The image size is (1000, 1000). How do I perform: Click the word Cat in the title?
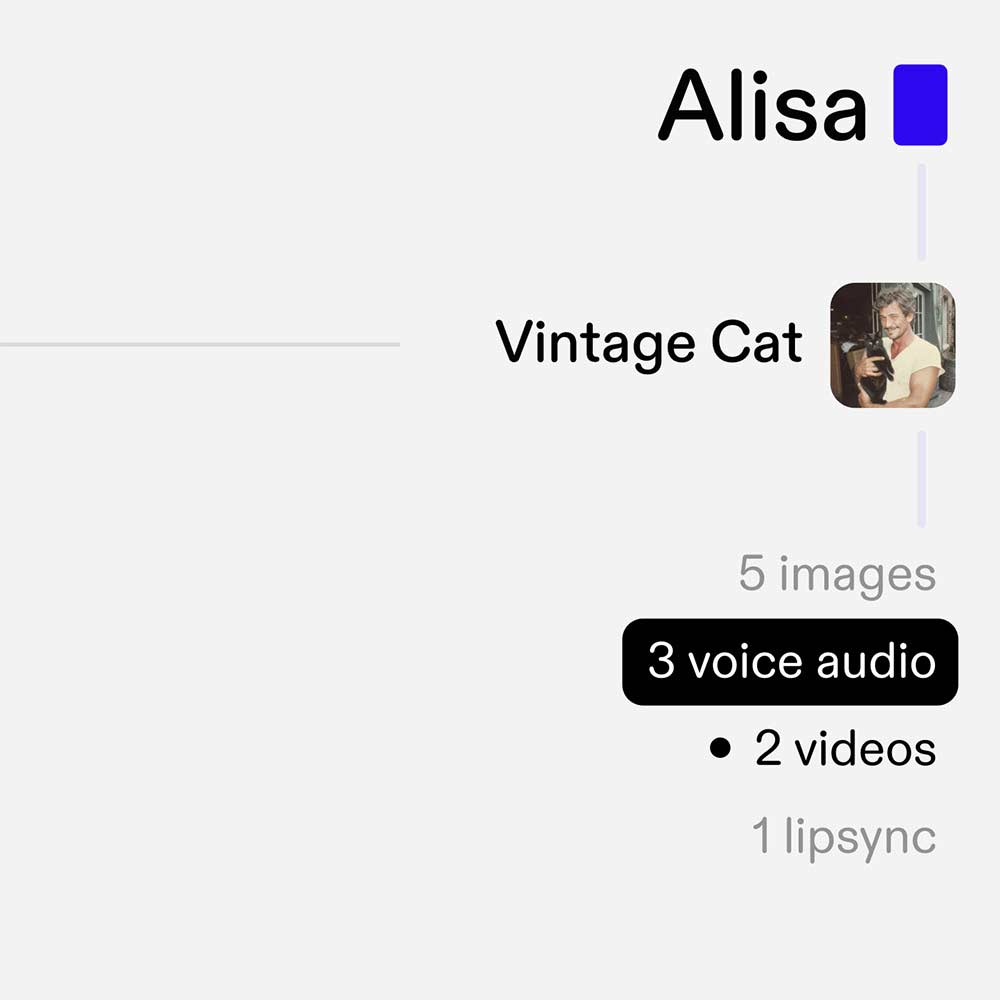[757, 344]
